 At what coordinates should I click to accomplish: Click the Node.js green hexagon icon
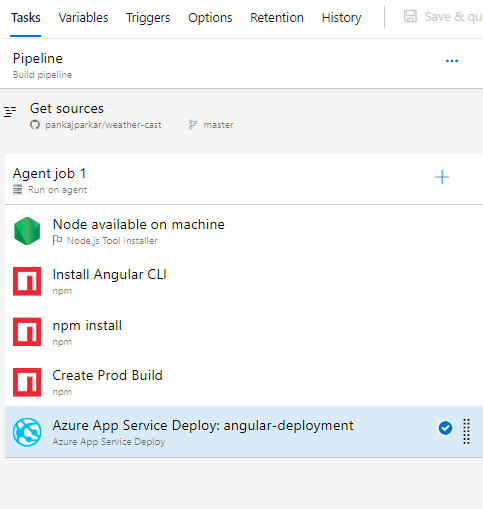27,231
